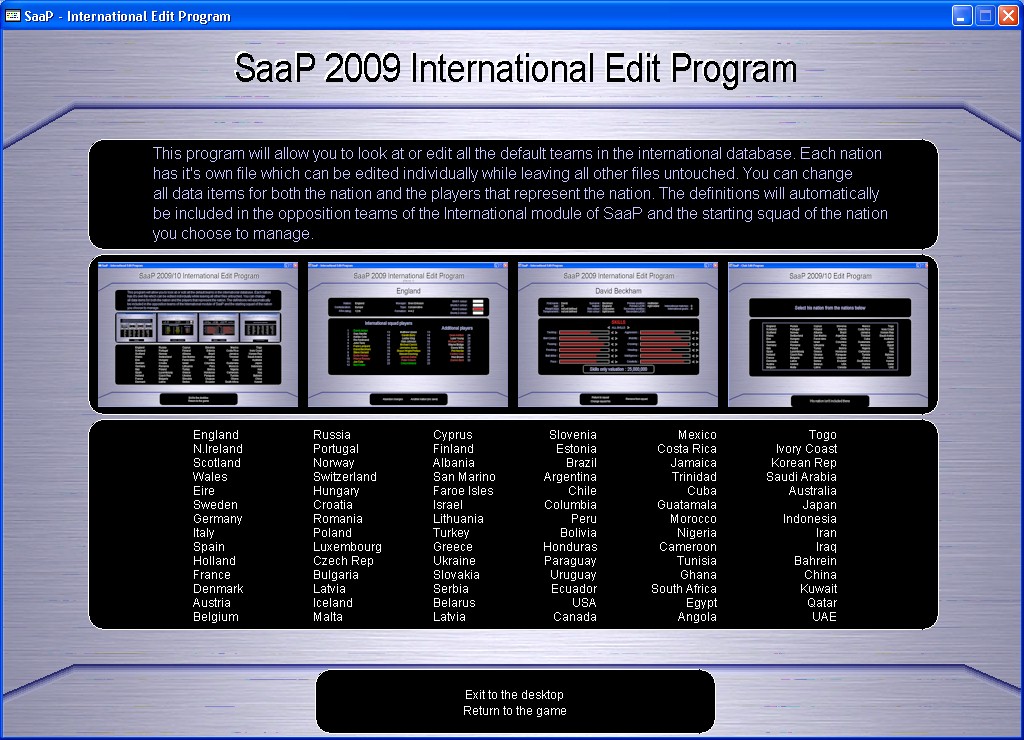Select England from the nation list
This screenshot has width=1024, height=740.
click(216, 434)
